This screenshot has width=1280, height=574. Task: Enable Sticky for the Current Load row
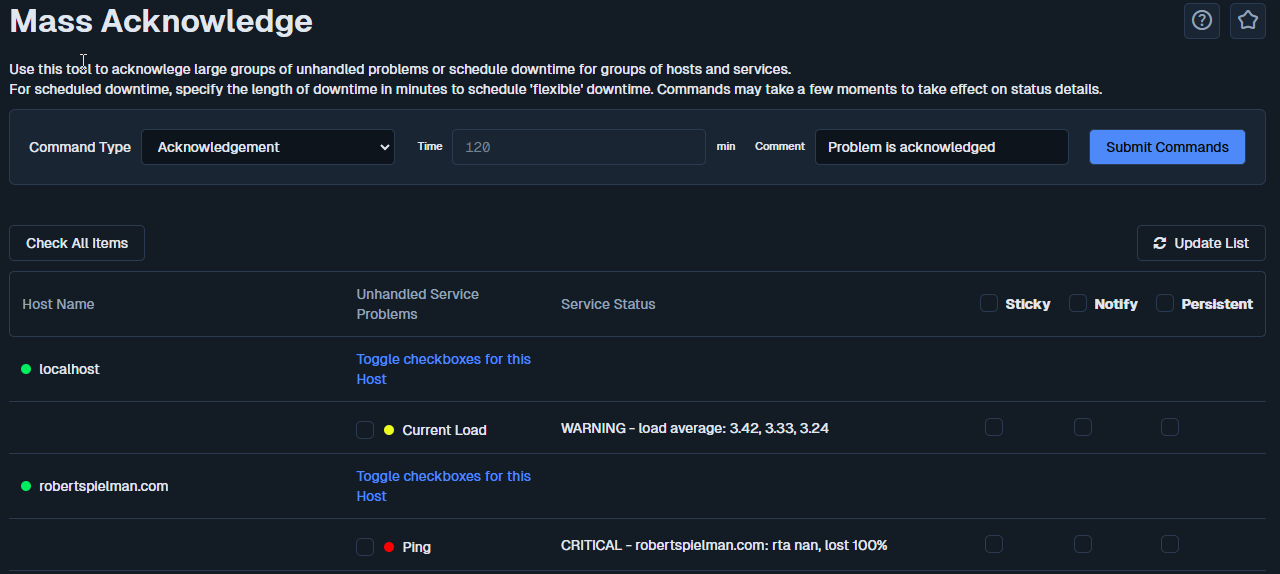(993, 427)
